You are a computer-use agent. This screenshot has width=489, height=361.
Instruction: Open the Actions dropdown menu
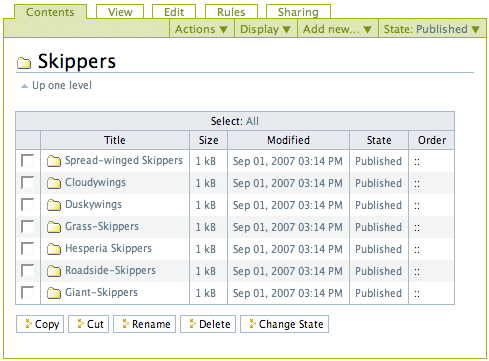point(202,29)
